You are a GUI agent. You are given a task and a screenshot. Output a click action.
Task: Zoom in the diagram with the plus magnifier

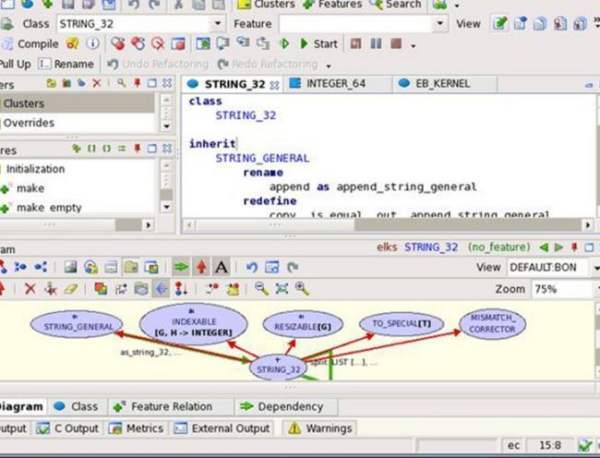pos(302,289)
